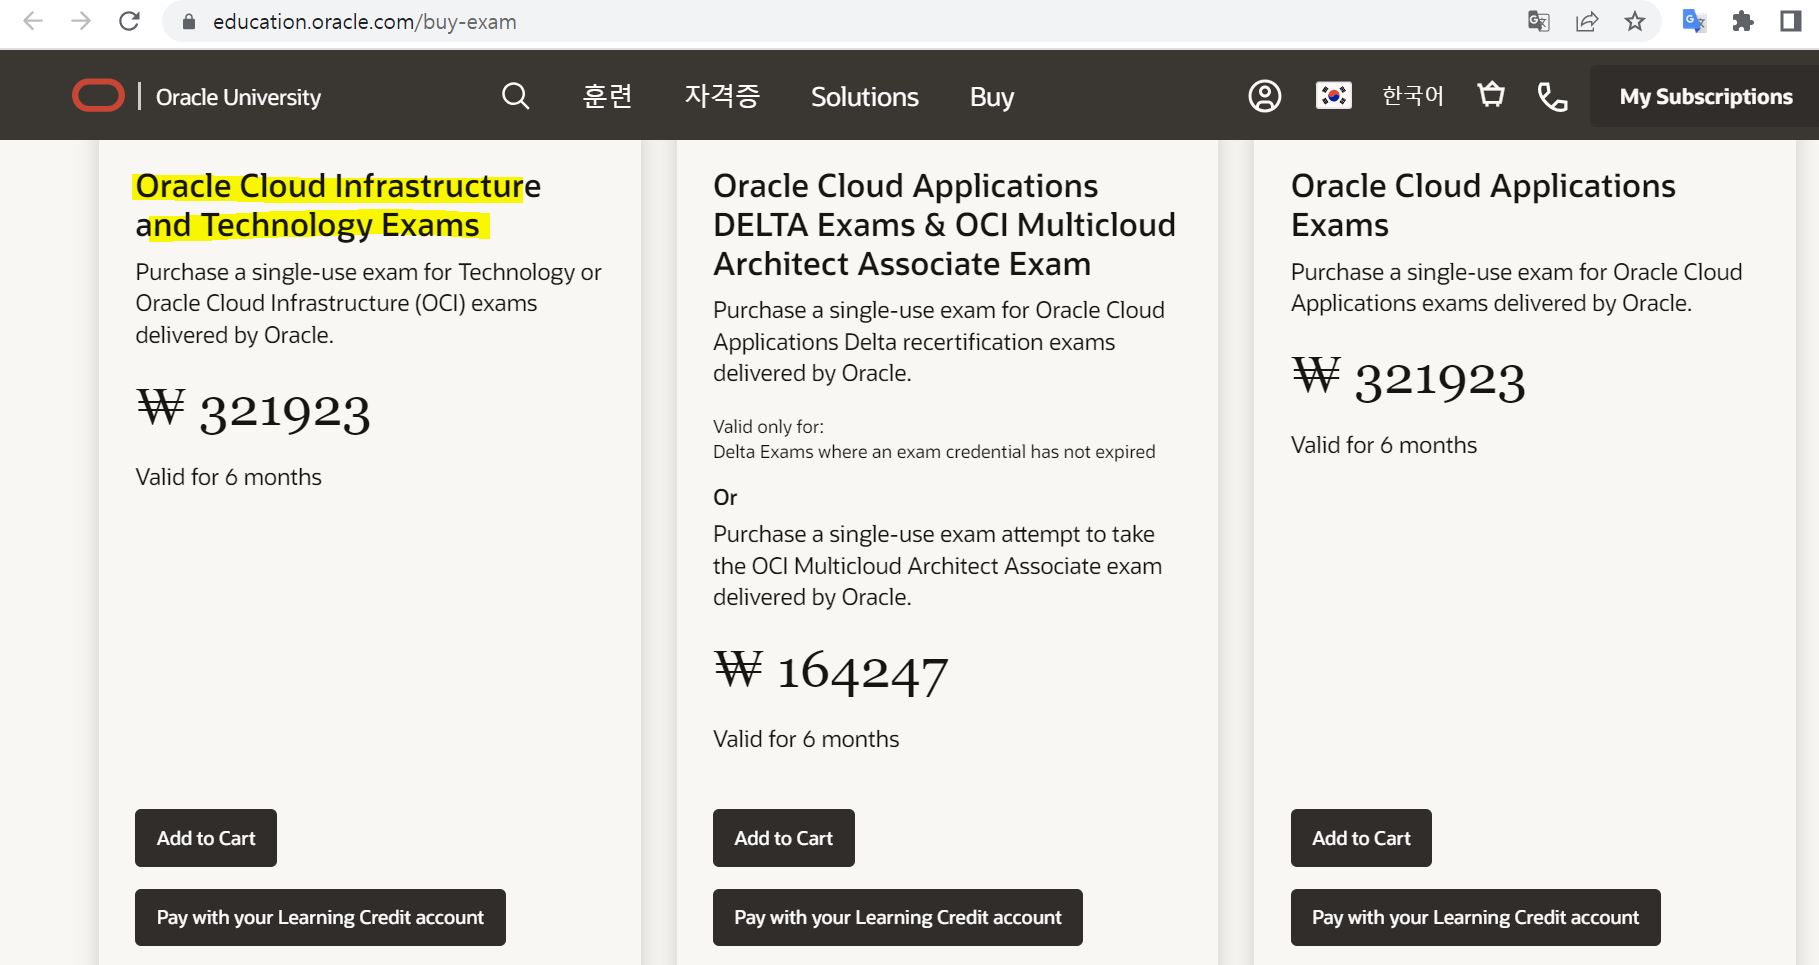
Task: Go forward using the browser forward arrow
Action: [81, 21]
